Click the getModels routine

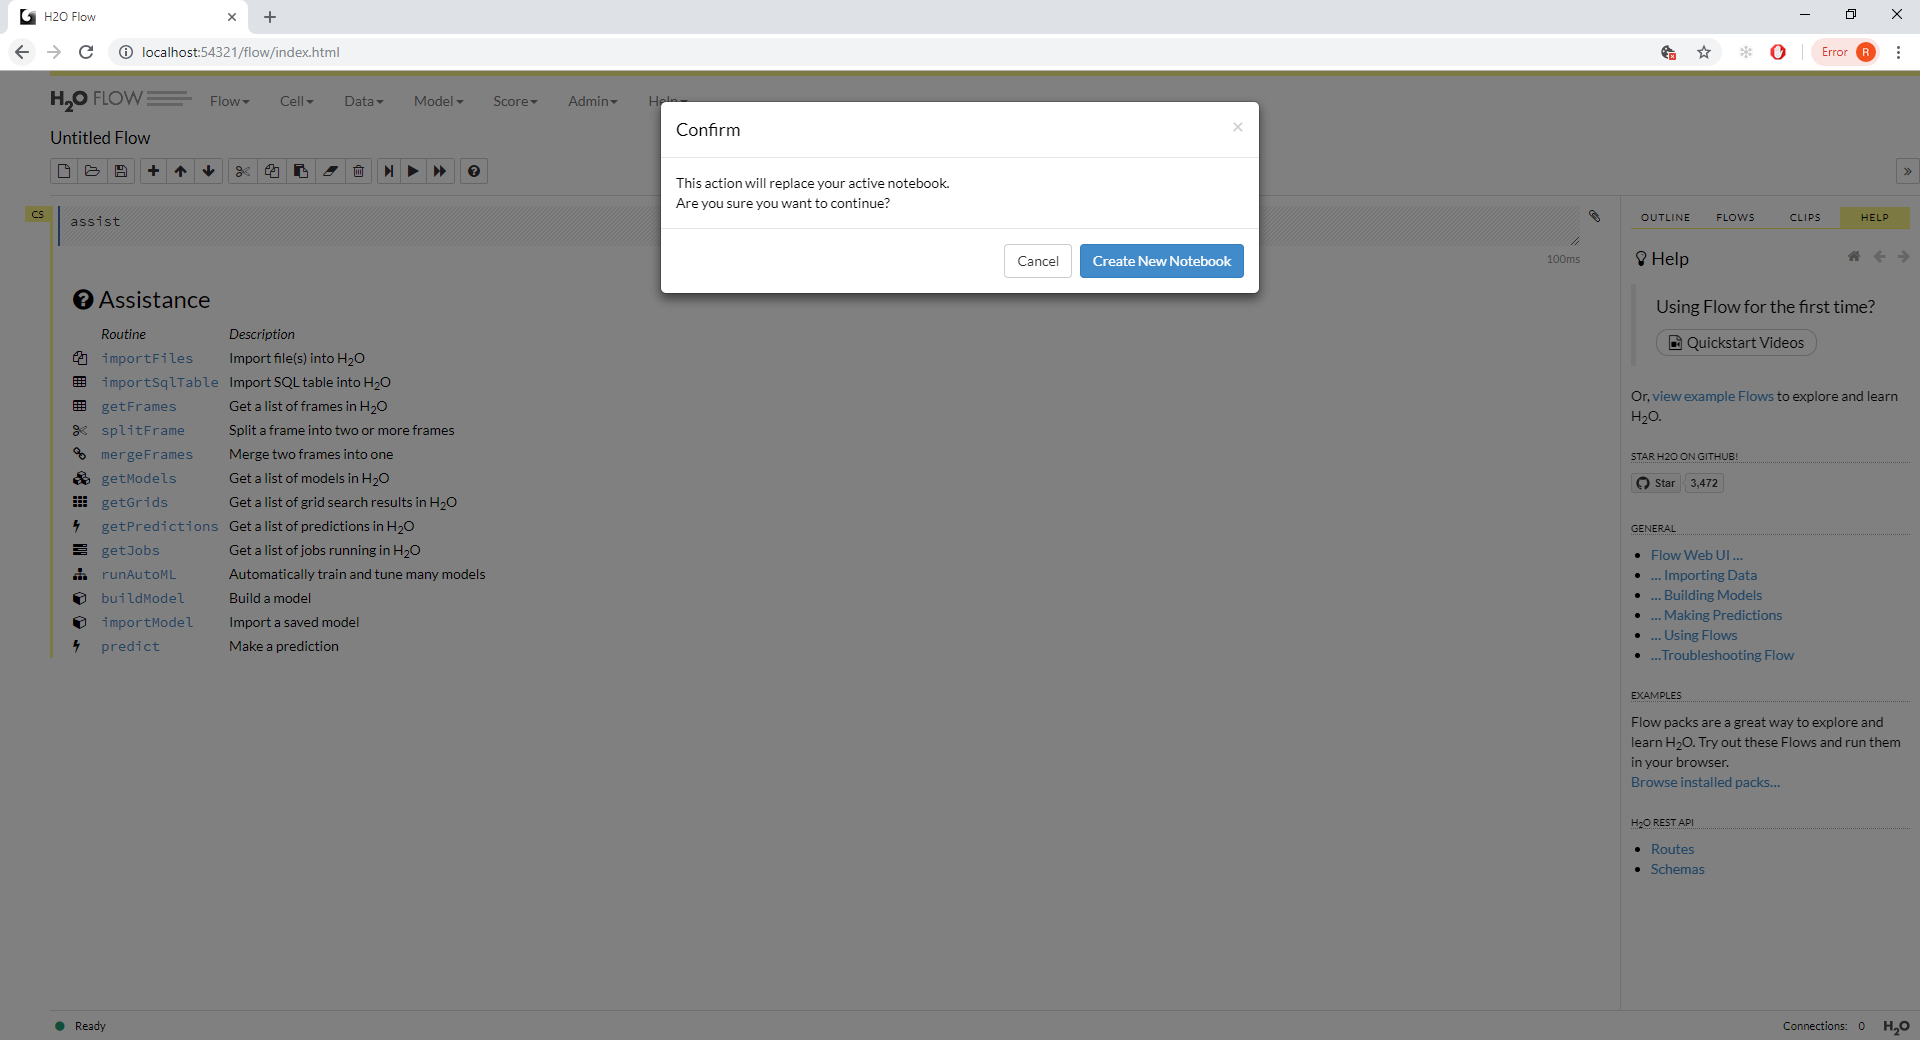coord(138,478)
